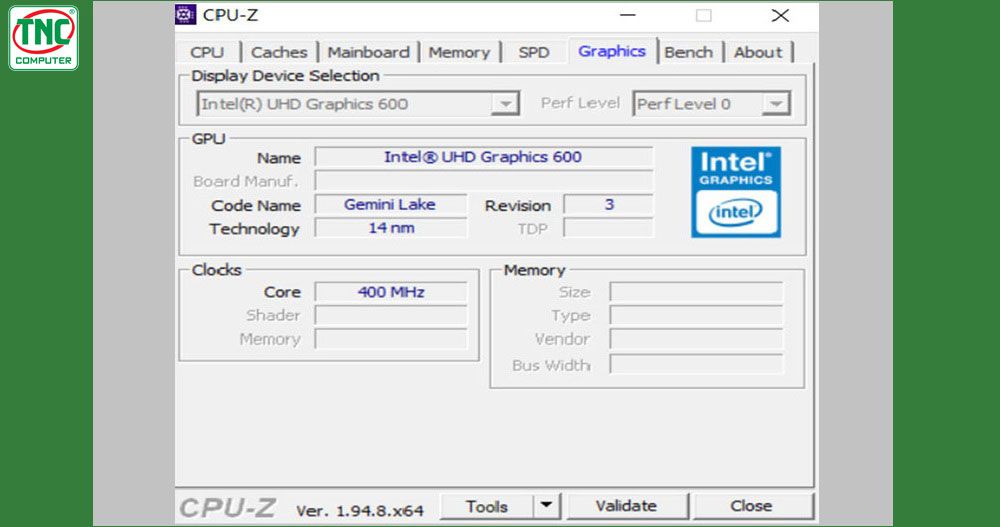Click the Revision field value 3
This screenshot has width=1000, height=527.
pyautogui.click(x=608, y=205)
